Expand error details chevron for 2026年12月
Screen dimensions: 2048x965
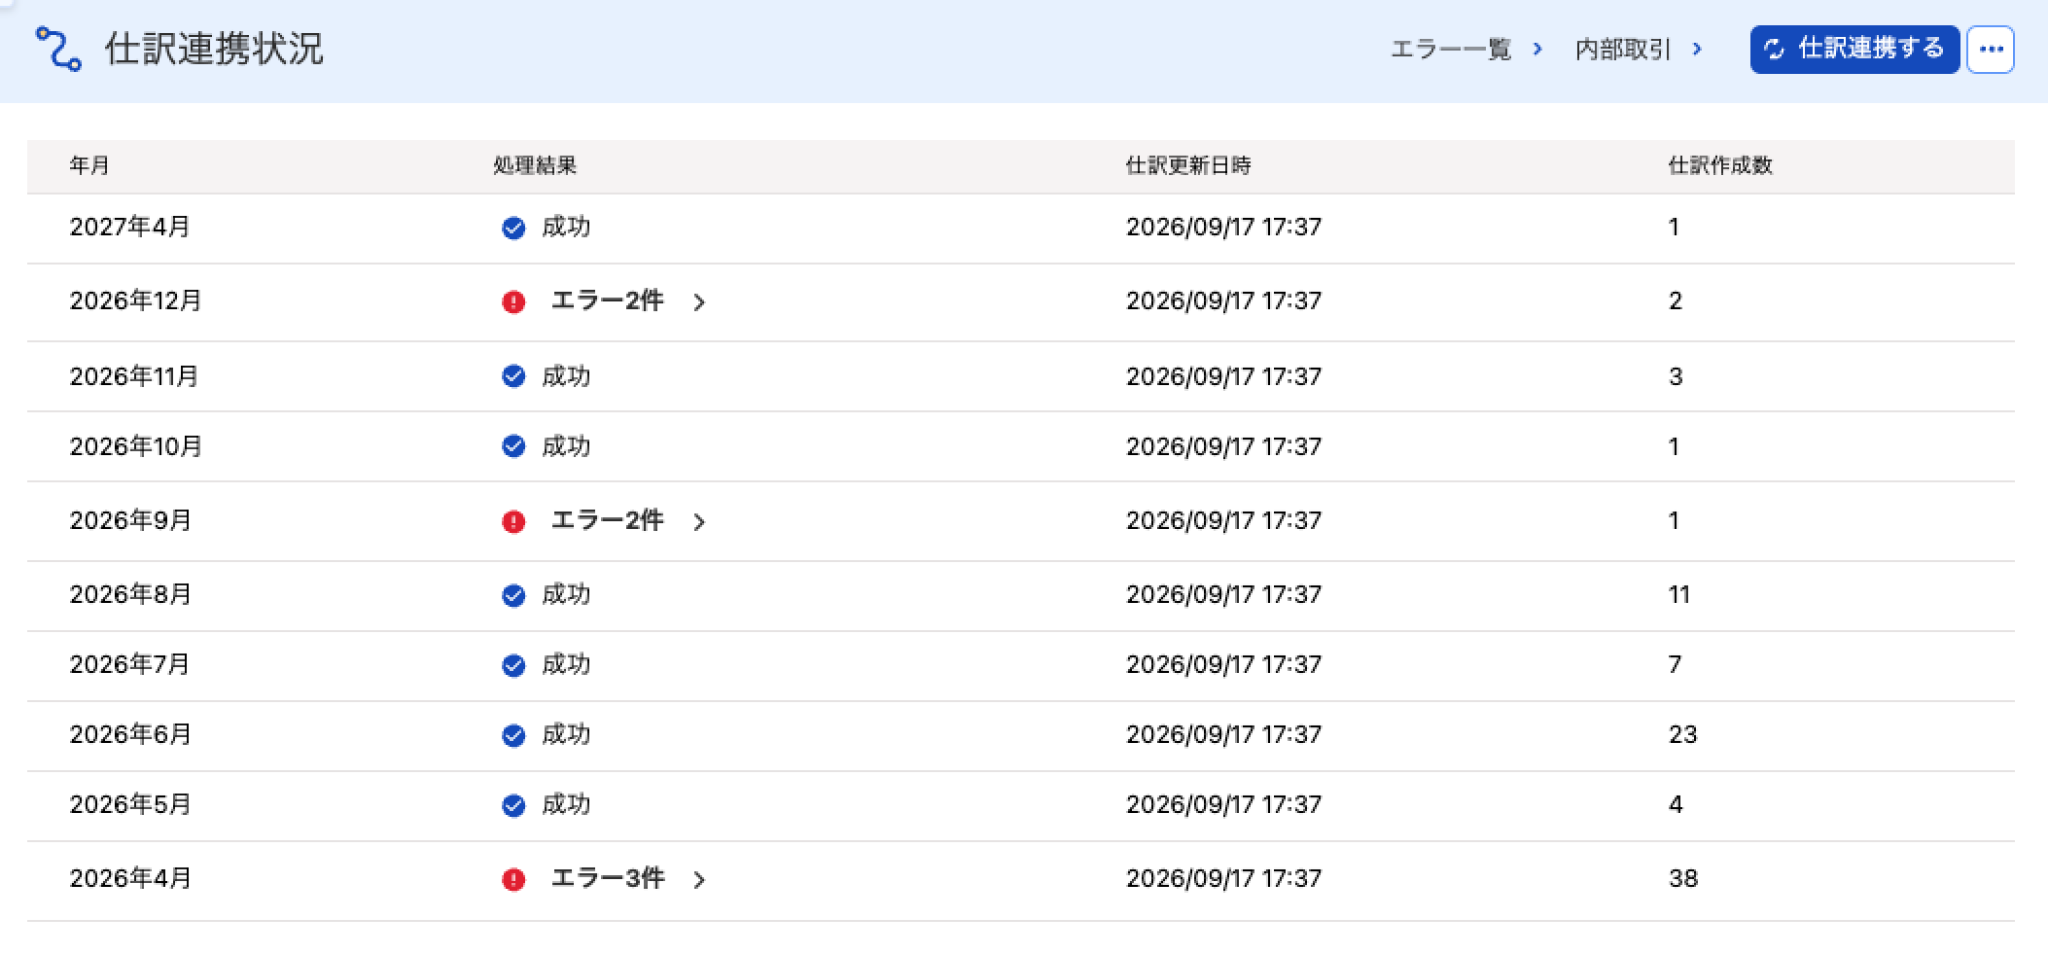tap(699, 302)
